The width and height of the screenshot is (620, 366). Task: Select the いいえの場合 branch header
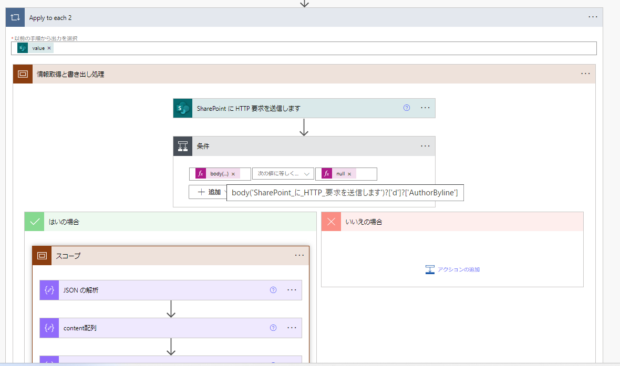point(452,222)
